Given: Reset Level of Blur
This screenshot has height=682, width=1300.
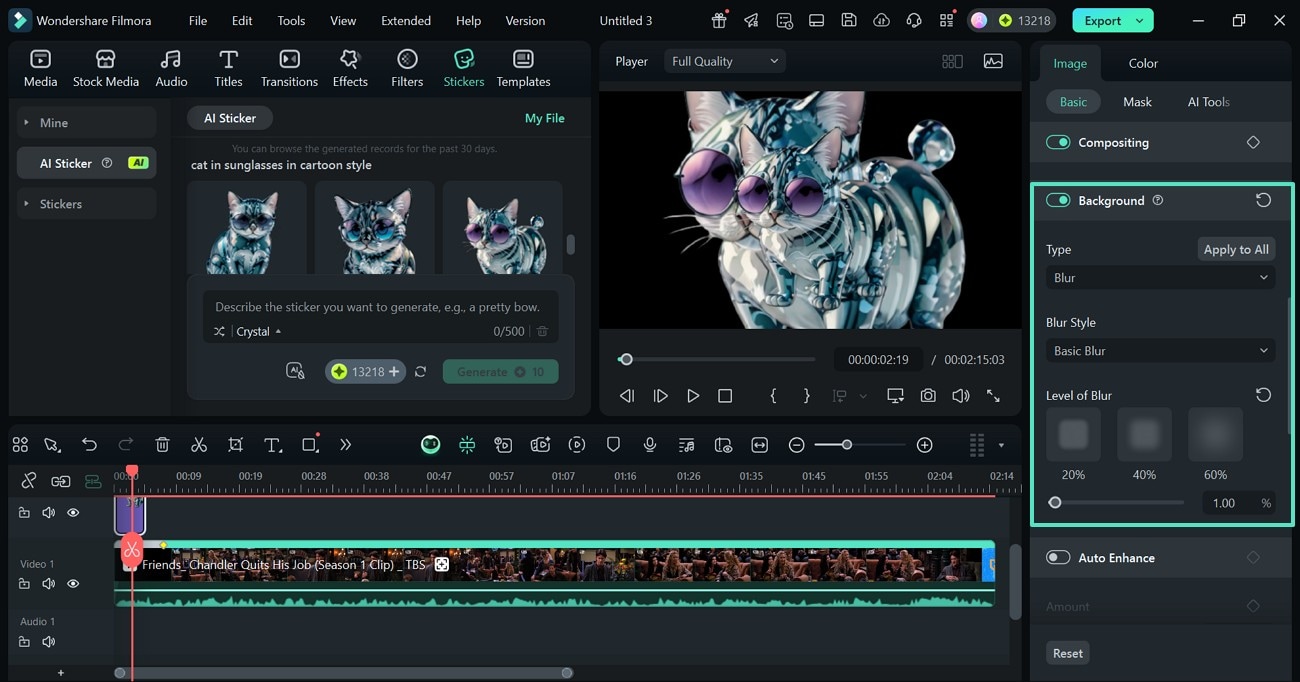Looking at the screenshot, I should tap(1263, 395).
